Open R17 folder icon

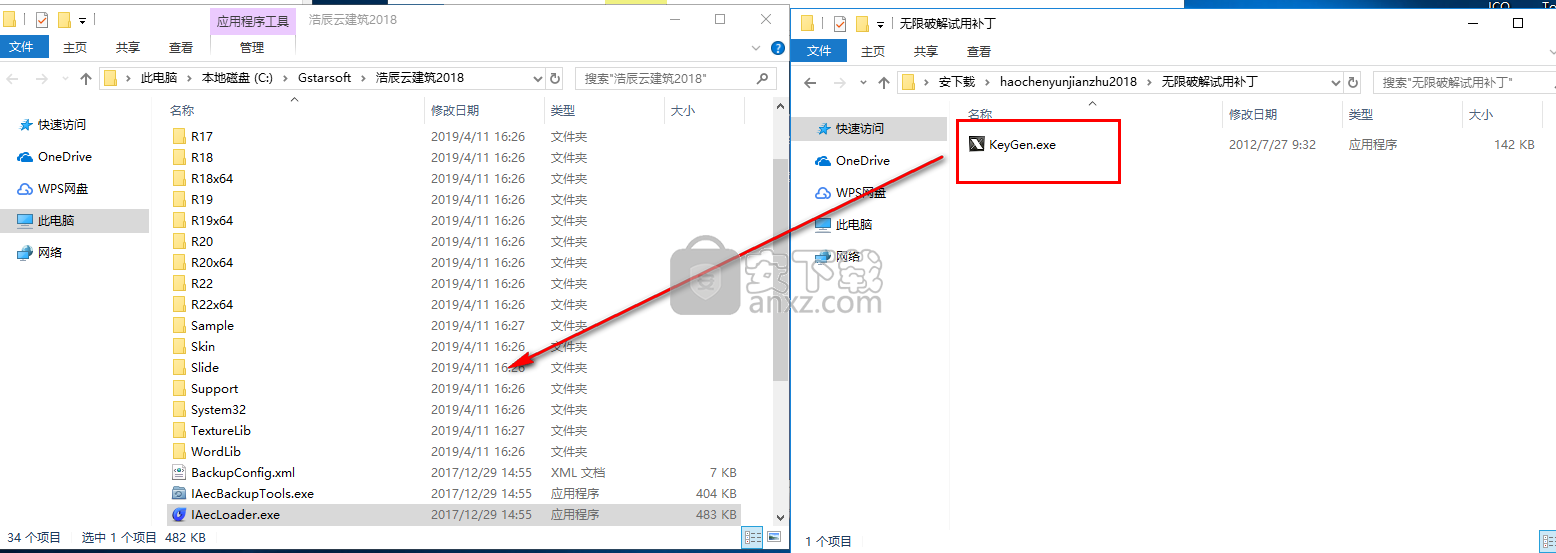[x=179, y=137]
